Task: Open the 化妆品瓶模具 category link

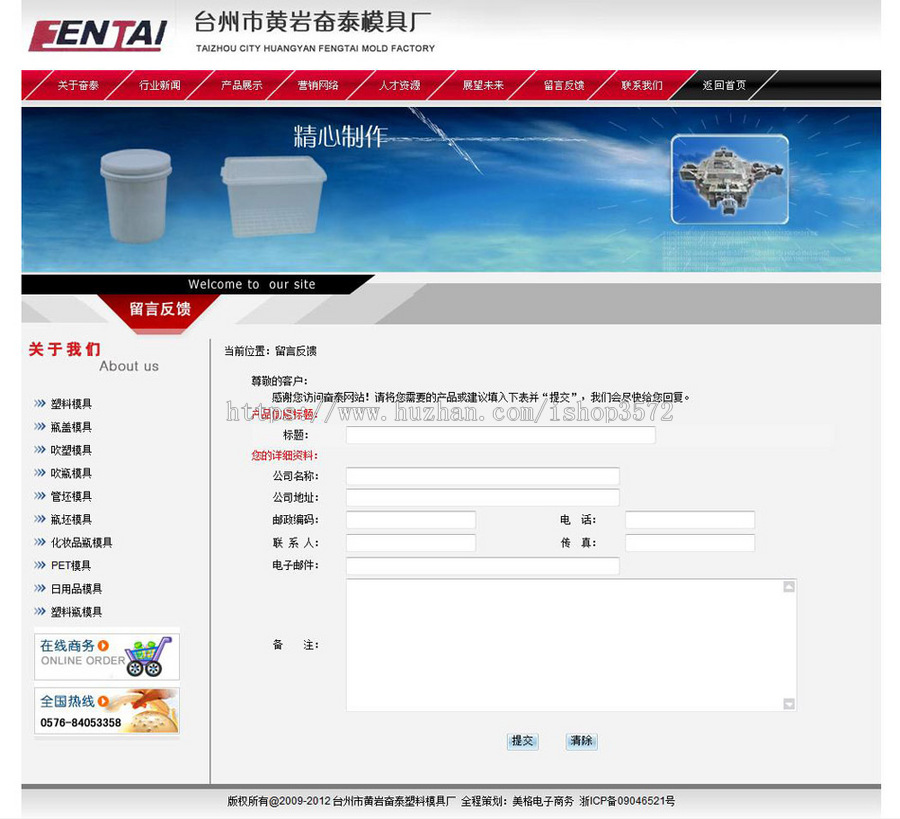Action: point(81,541)
